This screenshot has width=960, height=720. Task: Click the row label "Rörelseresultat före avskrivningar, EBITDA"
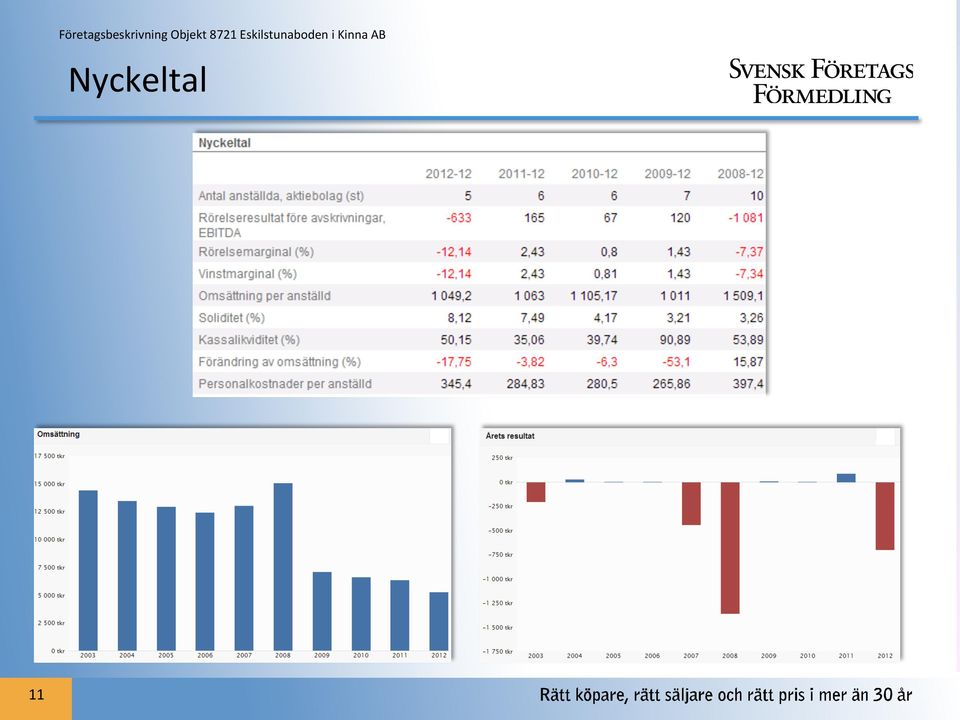click(x=292, y=225)
